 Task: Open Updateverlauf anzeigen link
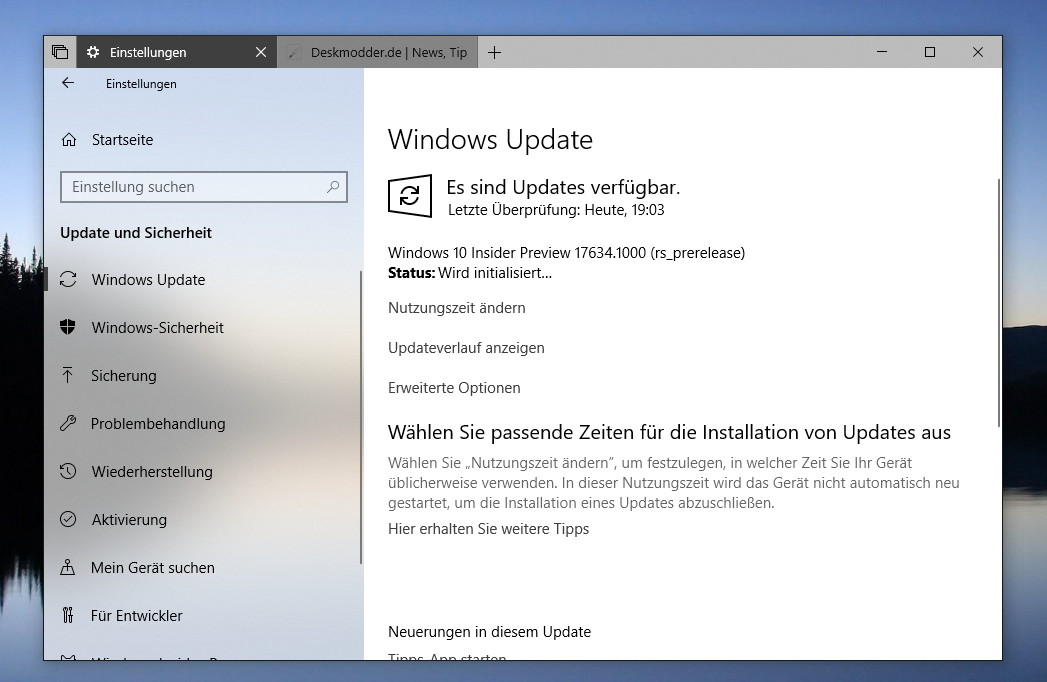point(466,348)
